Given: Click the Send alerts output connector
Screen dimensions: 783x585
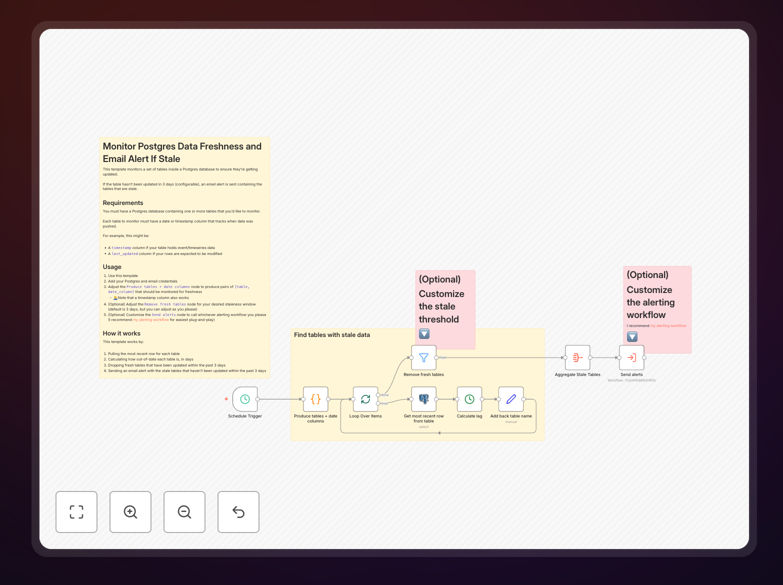Looking at the screenshot, I should click(x=645, y=358).
